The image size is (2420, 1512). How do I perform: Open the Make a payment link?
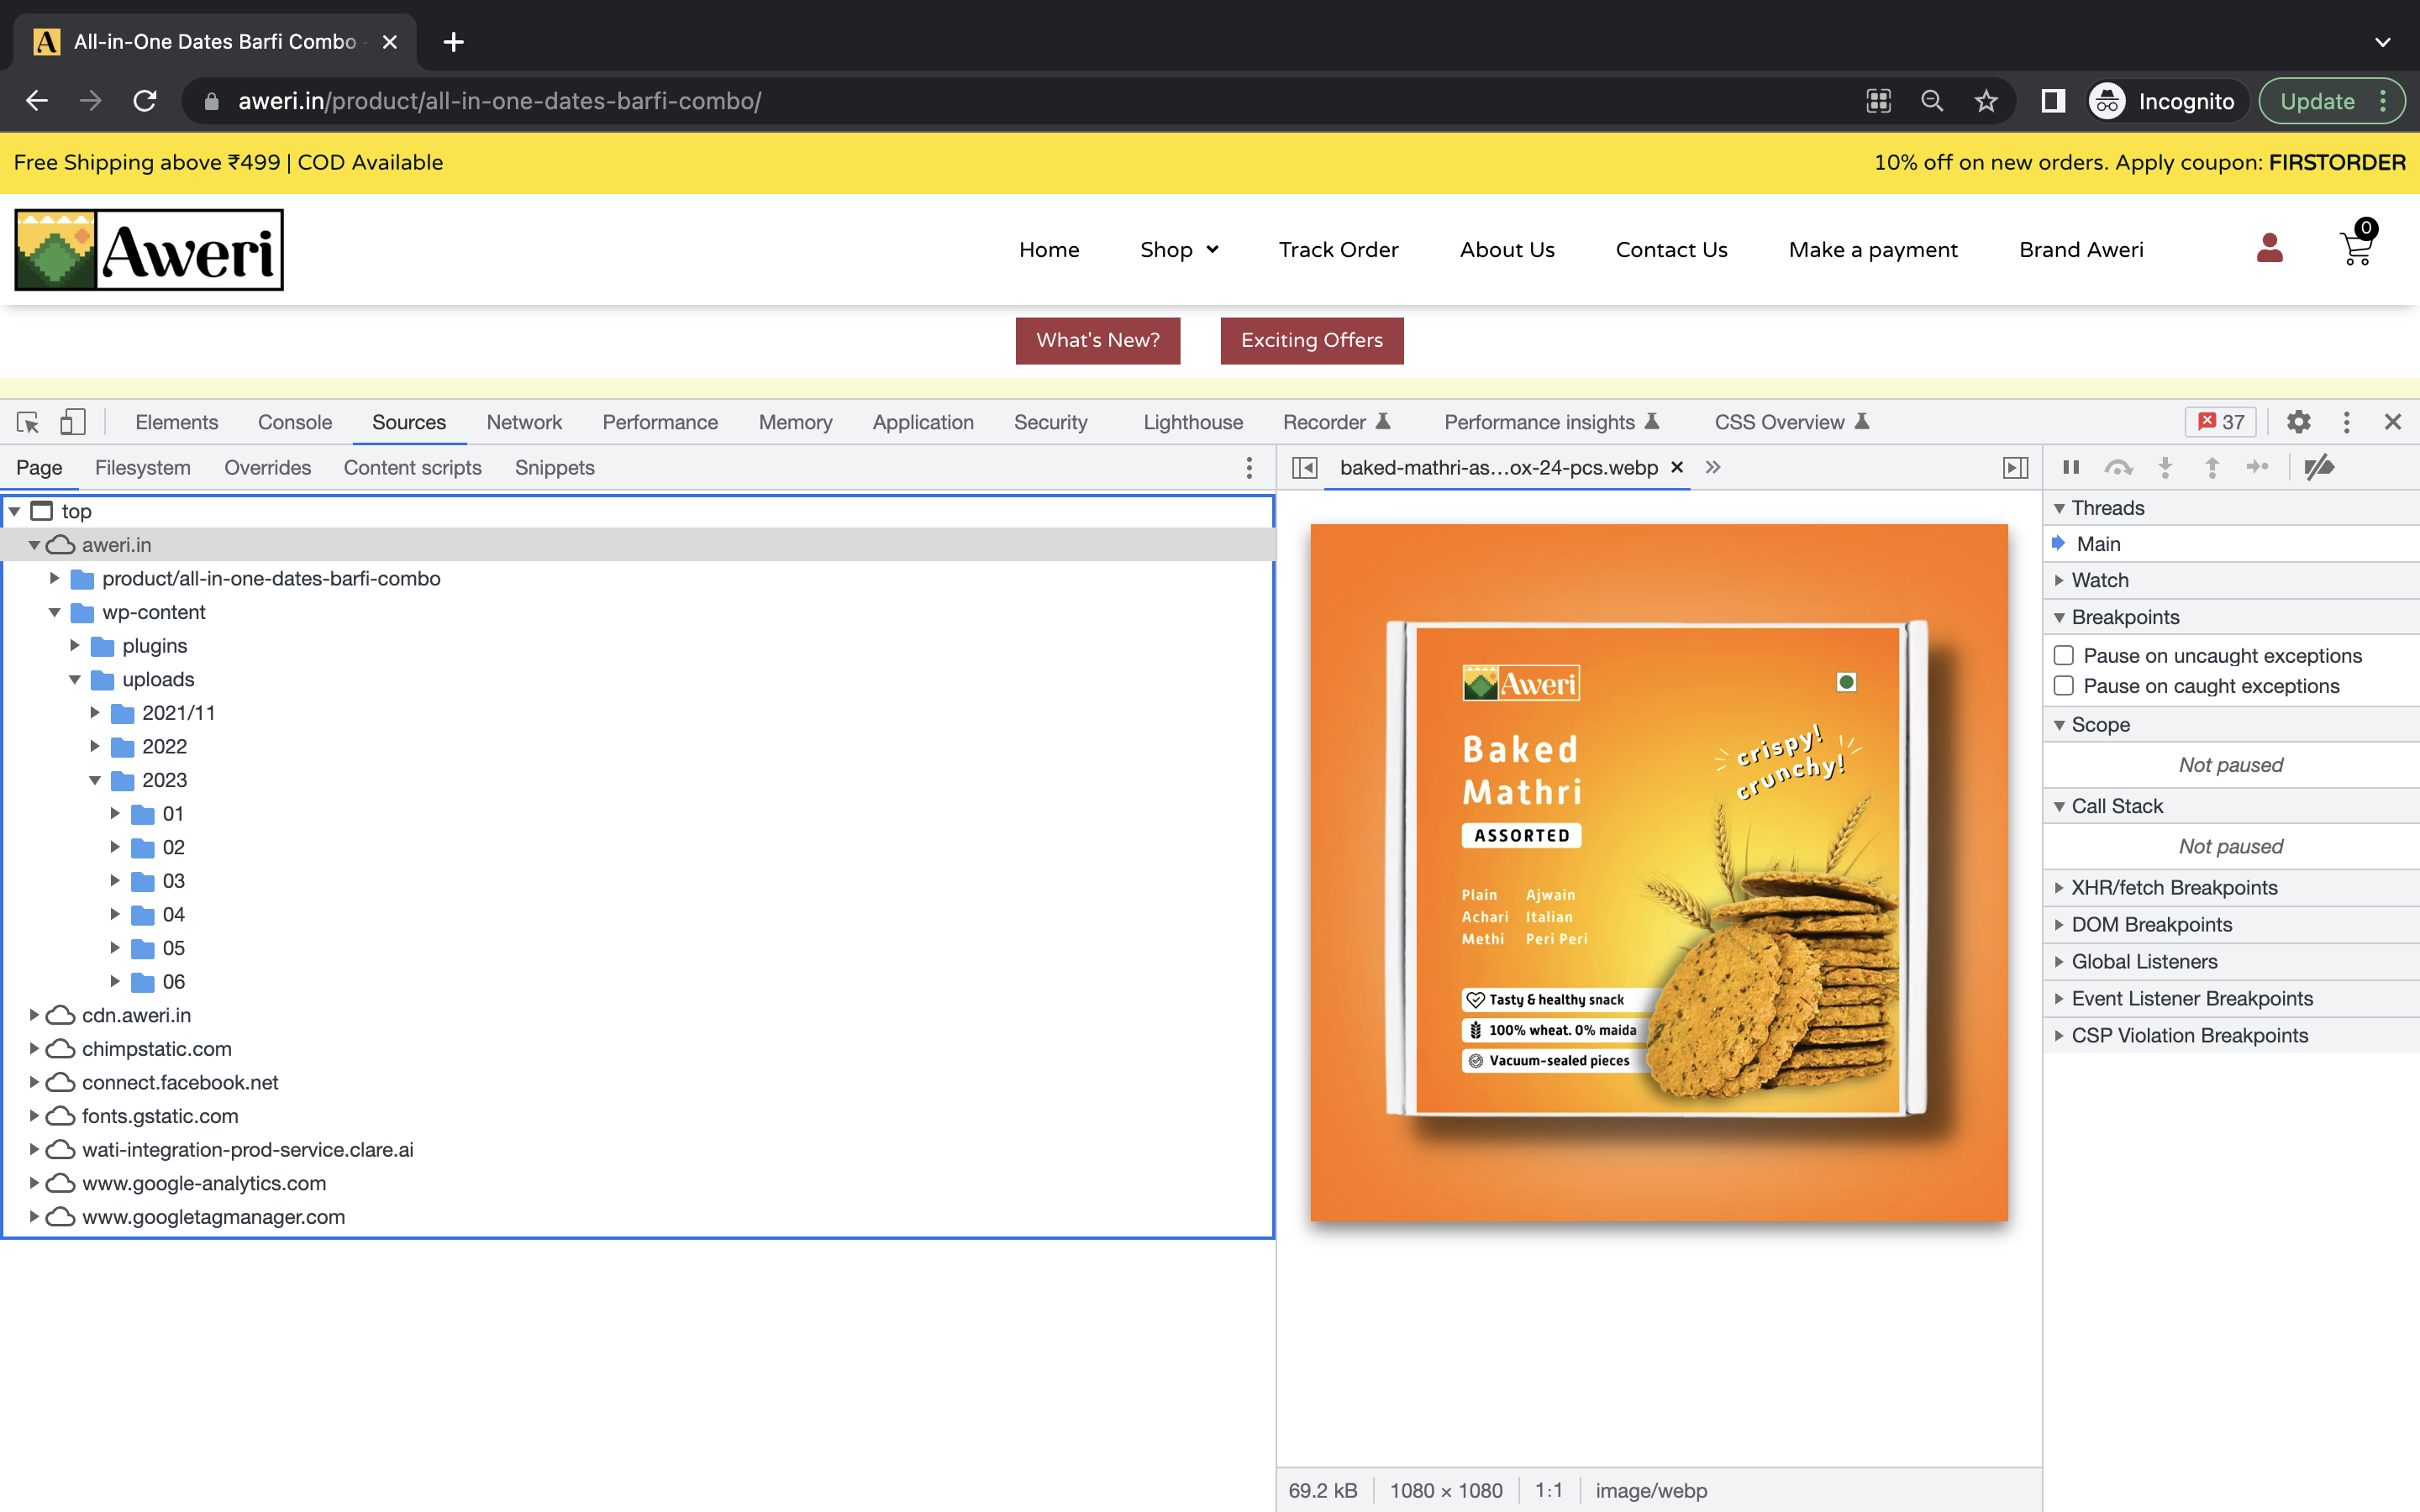tap(1873, 250)
